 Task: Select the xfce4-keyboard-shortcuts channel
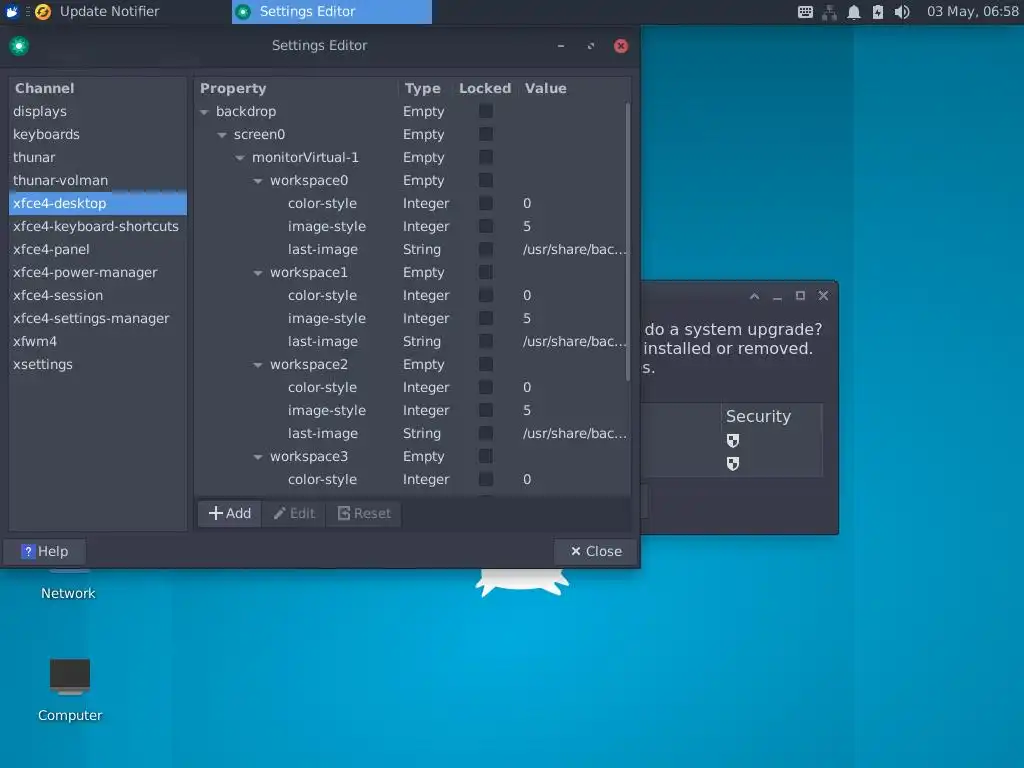[x=98, y=227]
